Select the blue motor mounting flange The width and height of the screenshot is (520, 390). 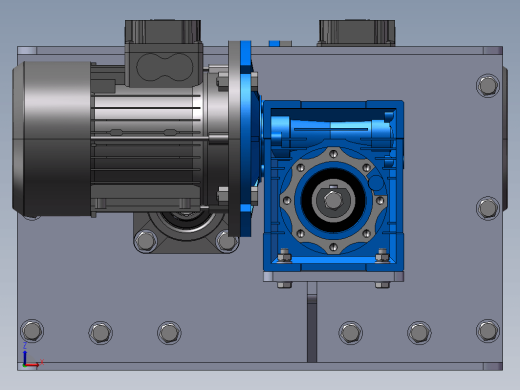point(246,138)
